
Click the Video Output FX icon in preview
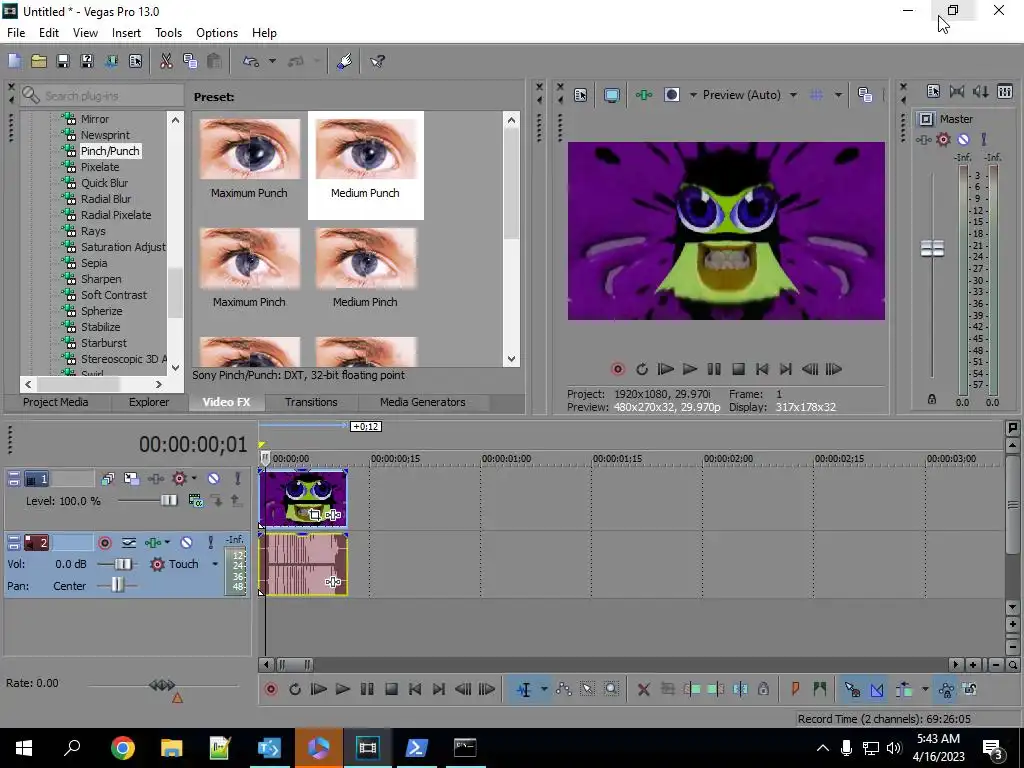coord(644,95)
